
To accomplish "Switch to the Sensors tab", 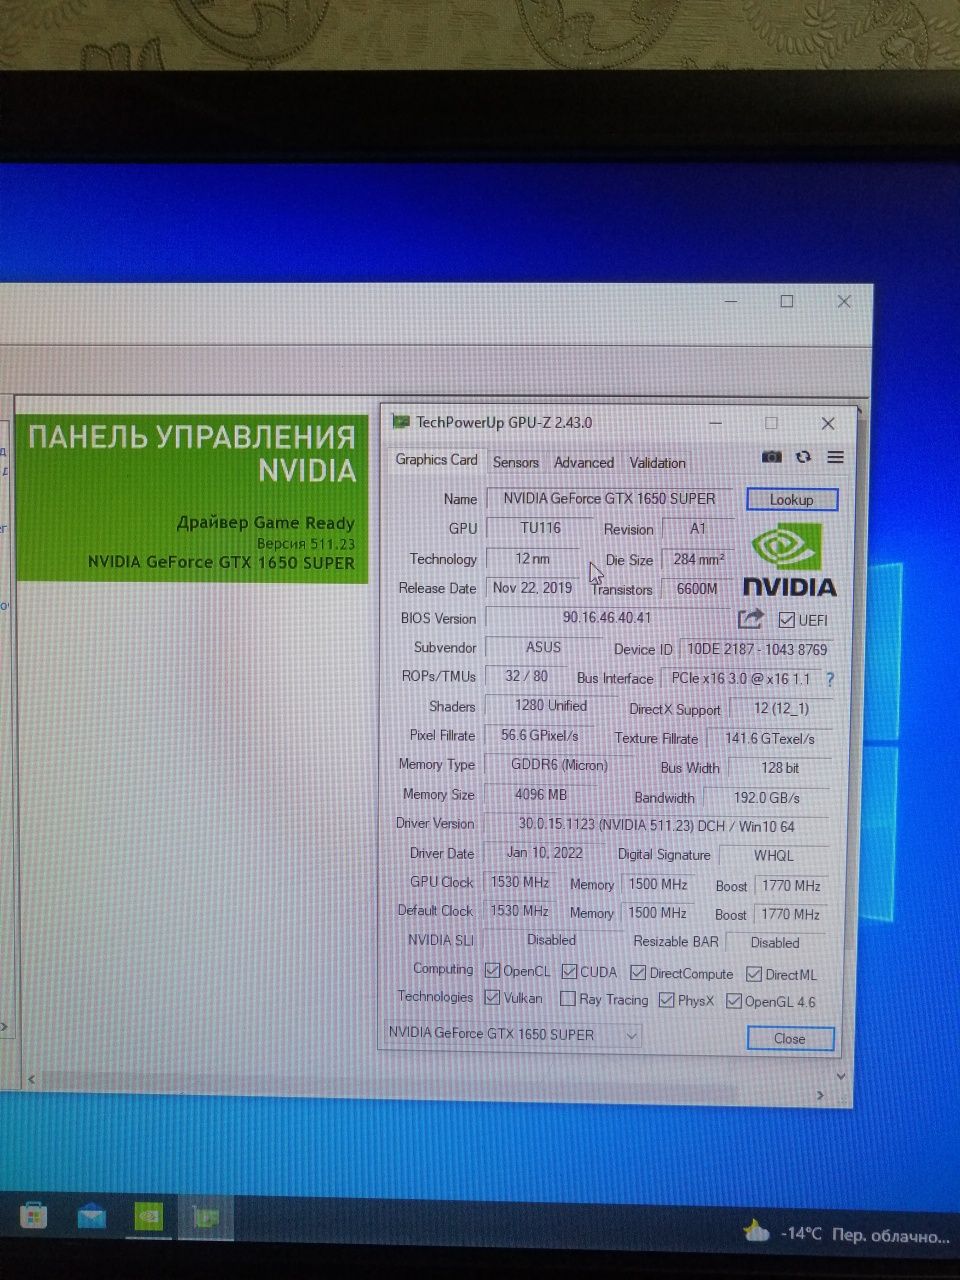I will [516, 462].
